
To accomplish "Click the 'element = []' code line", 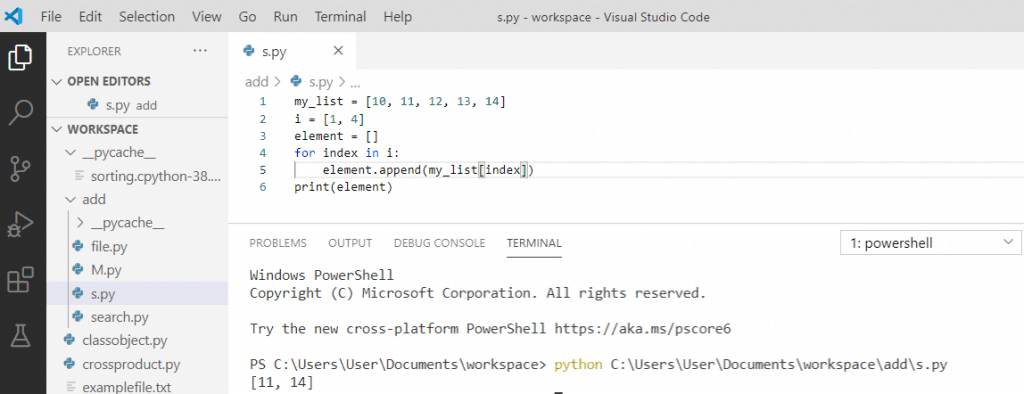I will [336, 137].
